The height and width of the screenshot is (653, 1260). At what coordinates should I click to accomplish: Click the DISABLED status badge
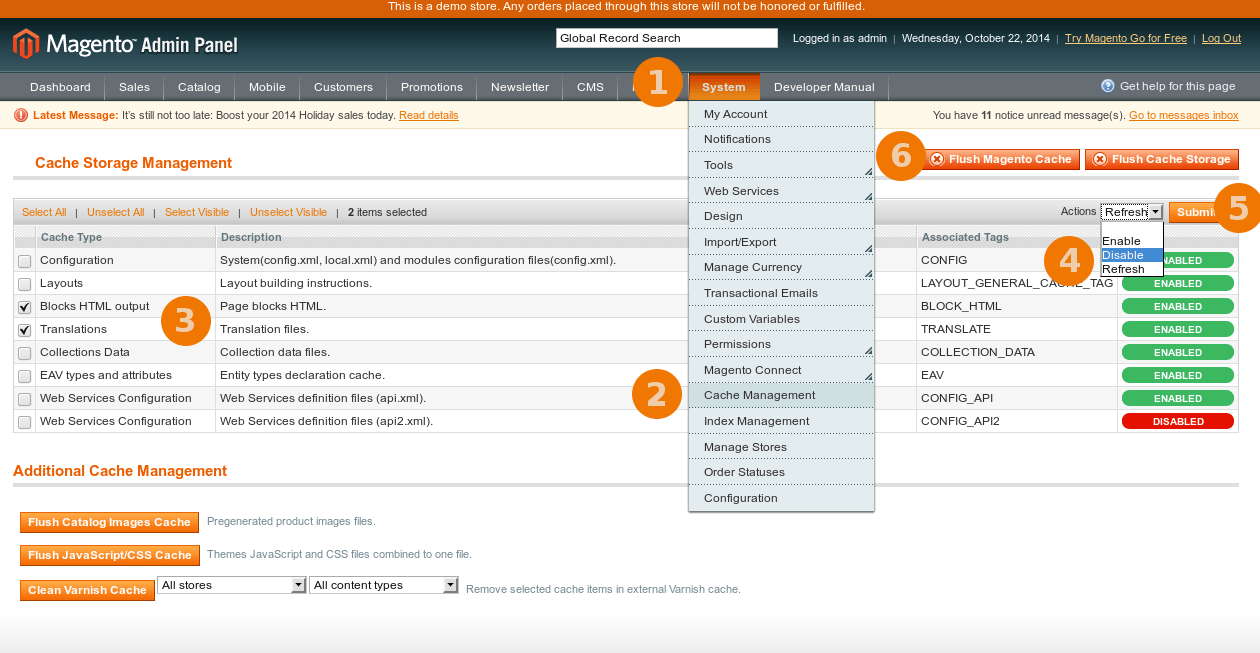pyautogui.click(x=1178, y=421)
